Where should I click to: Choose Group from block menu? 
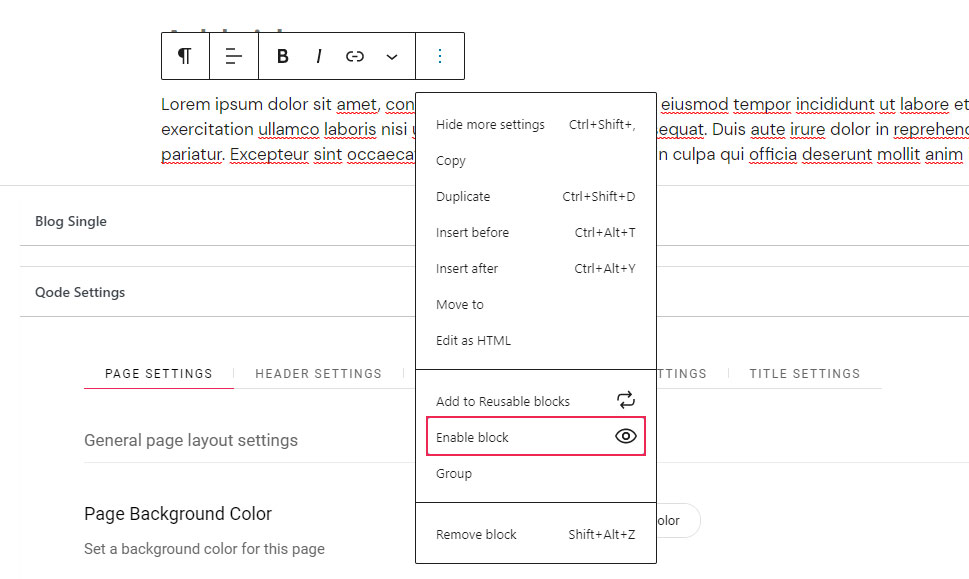pos(536,473)
